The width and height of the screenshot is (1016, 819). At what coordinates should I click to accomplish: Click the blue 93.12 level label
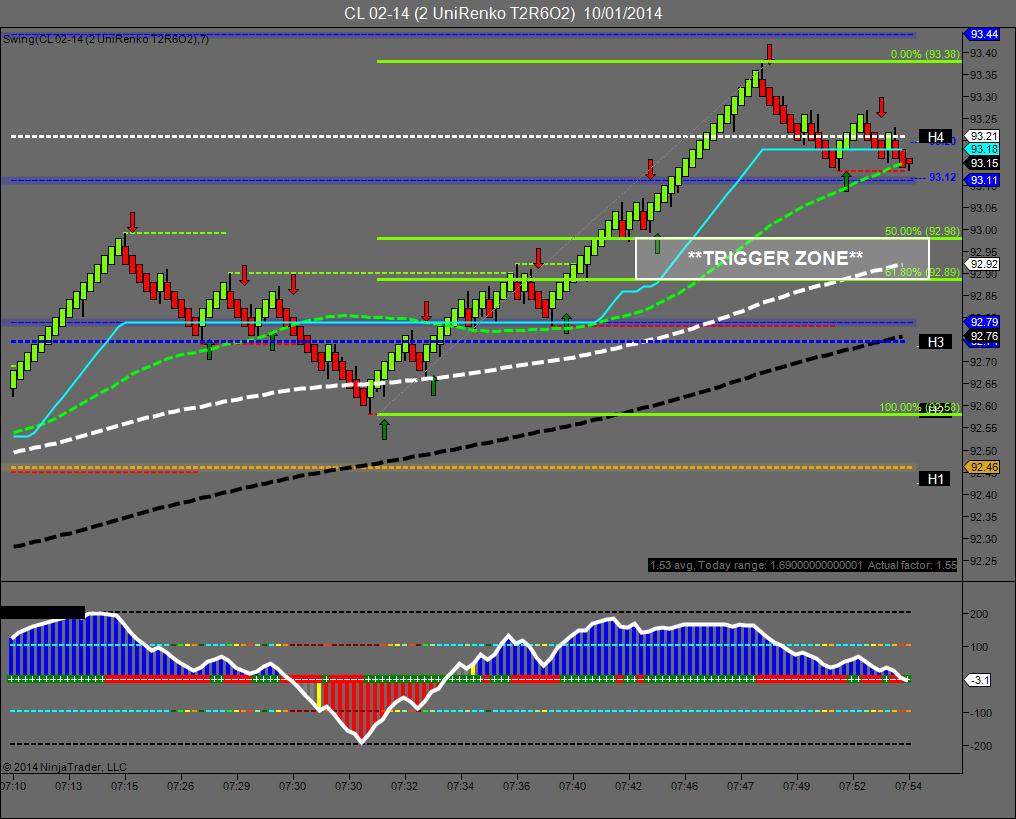942,177
